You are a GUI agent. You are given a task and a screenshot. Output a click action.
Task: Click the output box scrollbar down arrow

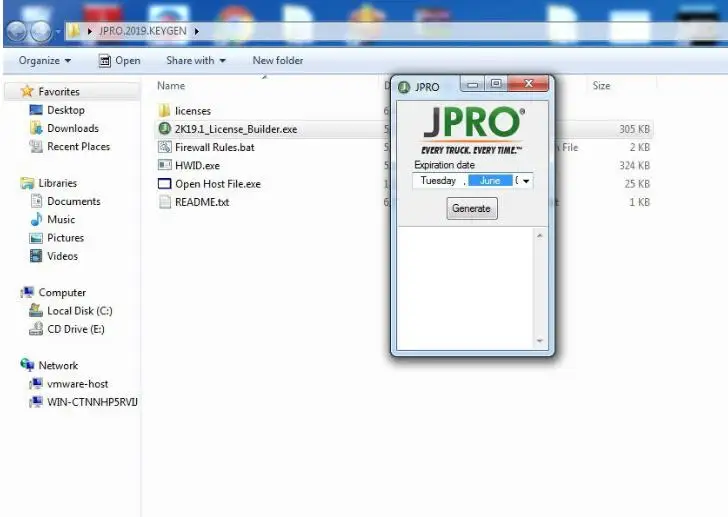pyautogui.click(x=540, y=341)
